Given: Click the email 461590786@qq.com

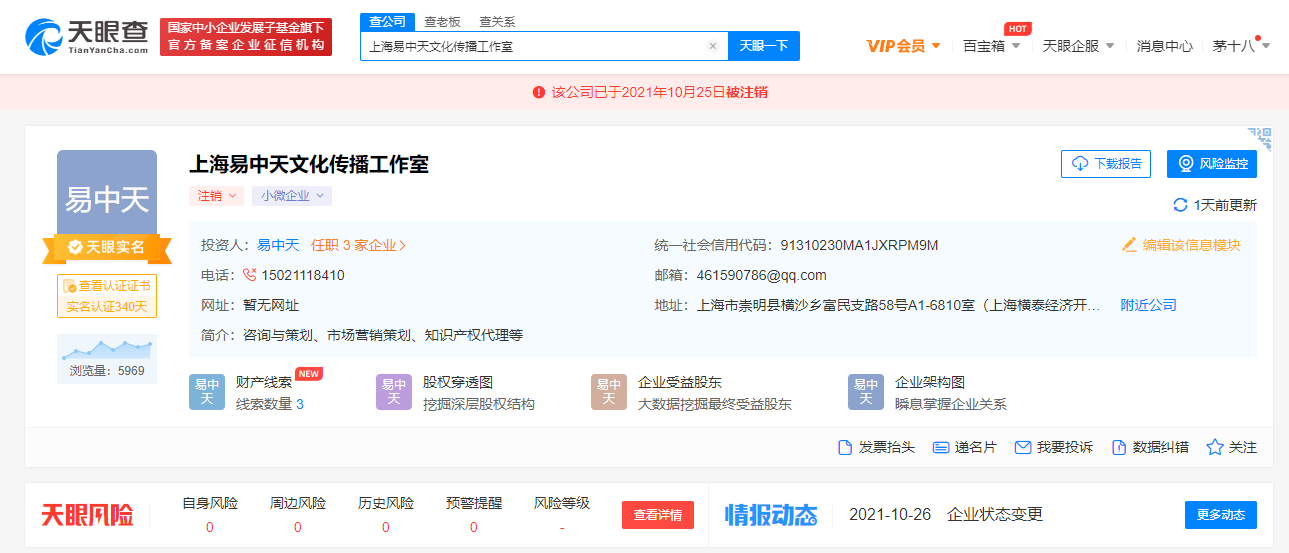Looking at the screenshot, I should point(762,275).
